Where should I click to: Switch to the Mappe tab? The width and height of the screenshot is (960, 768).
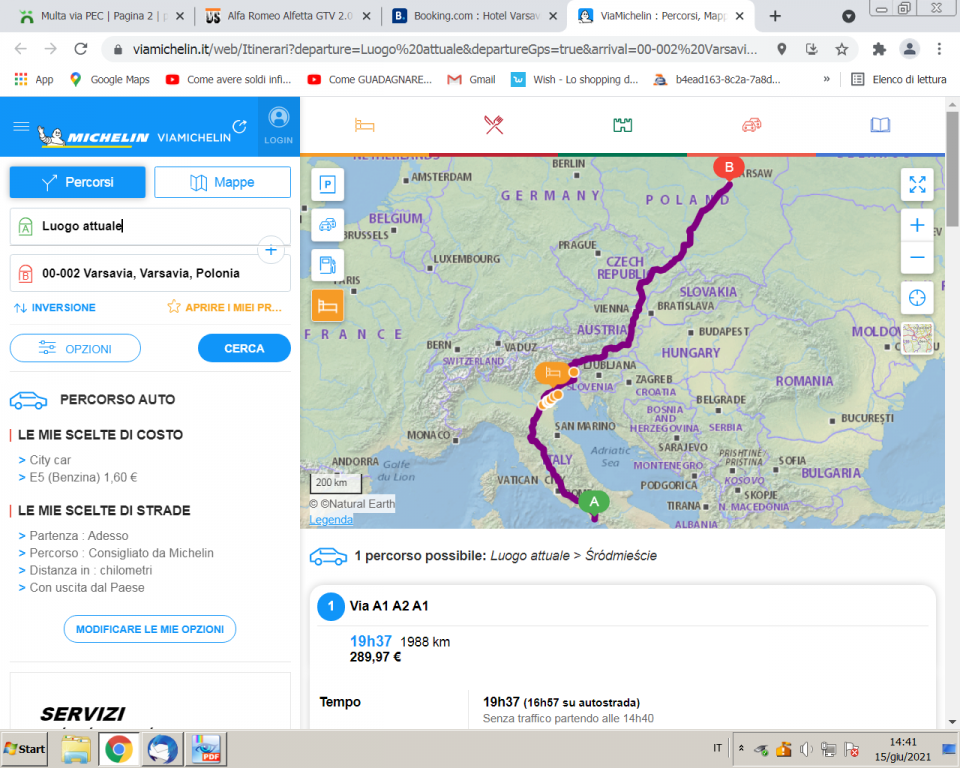[x=222, y=182]
